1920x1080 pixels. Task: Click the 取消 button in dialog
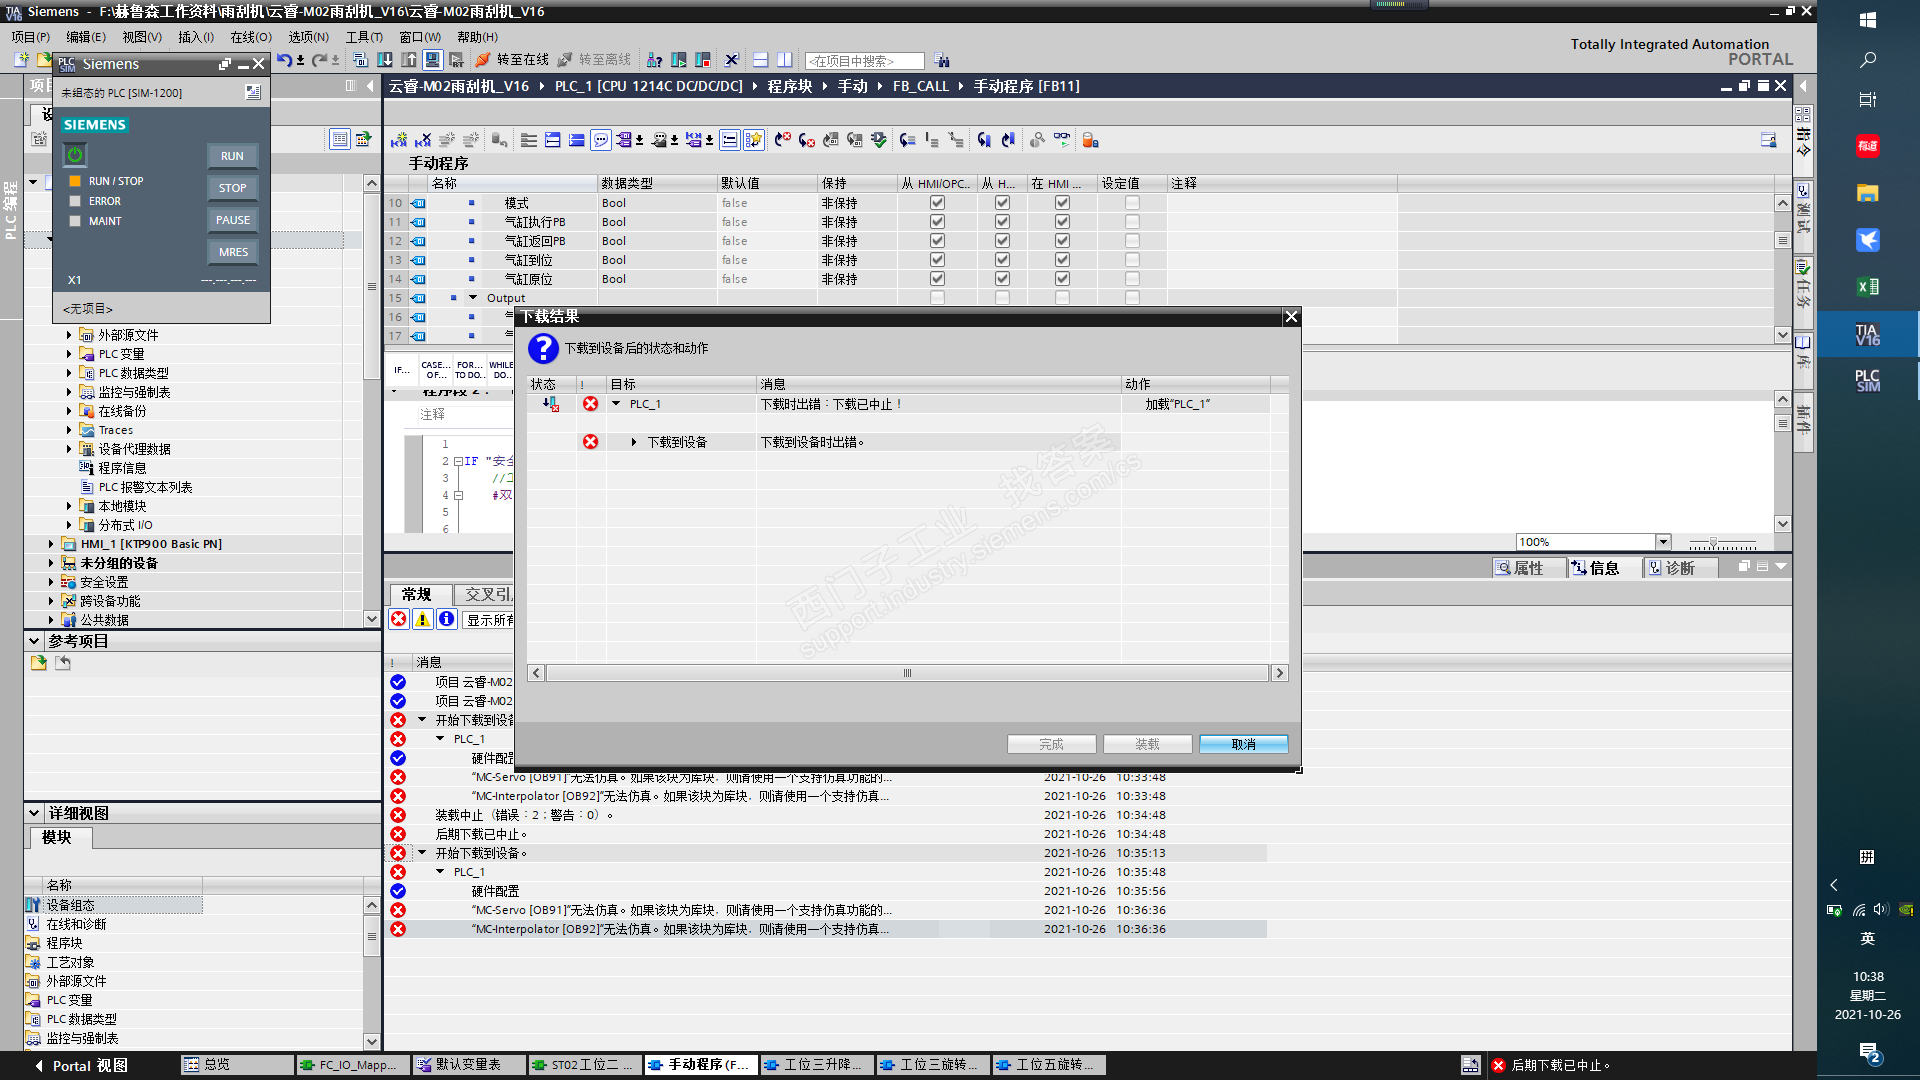(1243, 744)
